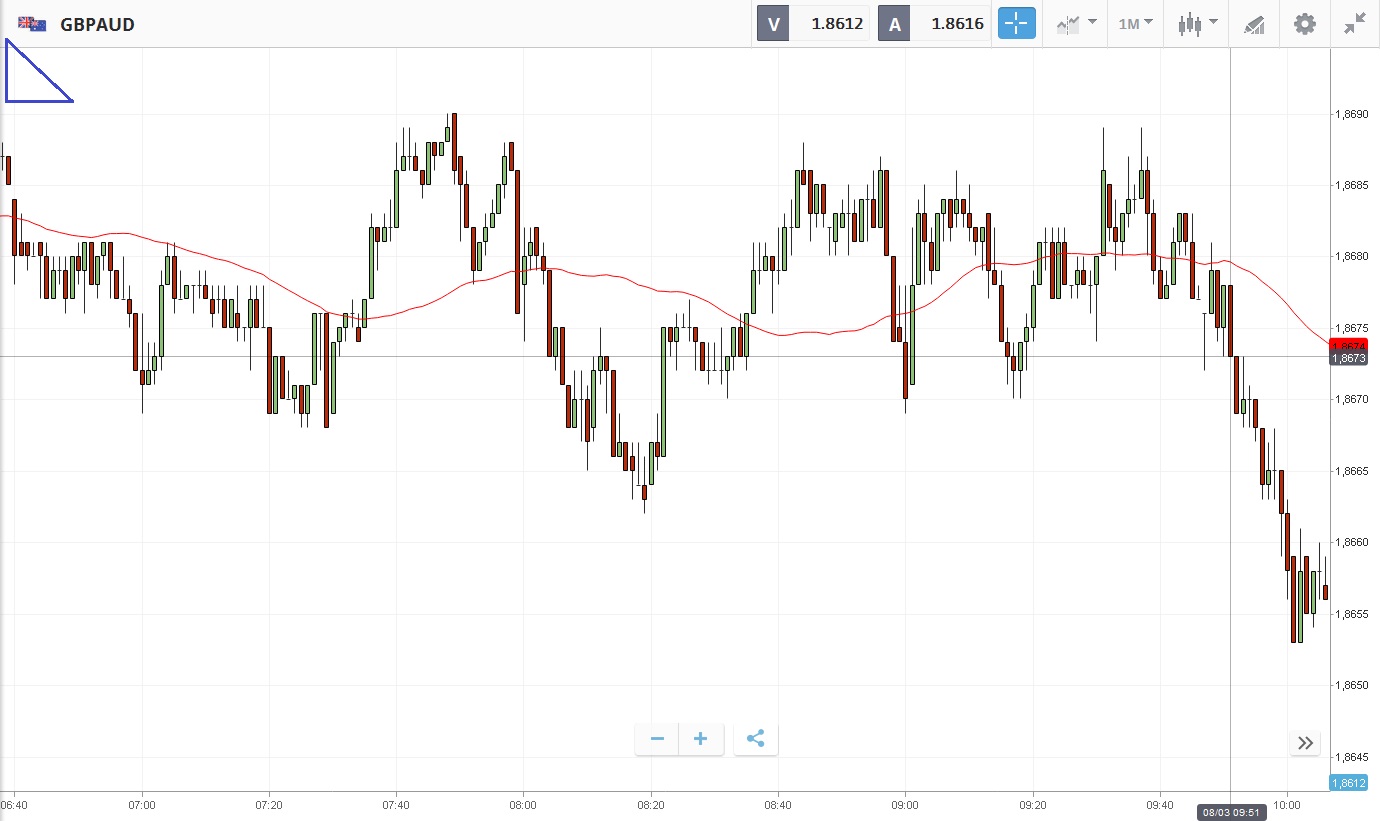1380x821 pixels.
Task: Click the red 1,8674 moving average label
Action: tap(1347, 345)
